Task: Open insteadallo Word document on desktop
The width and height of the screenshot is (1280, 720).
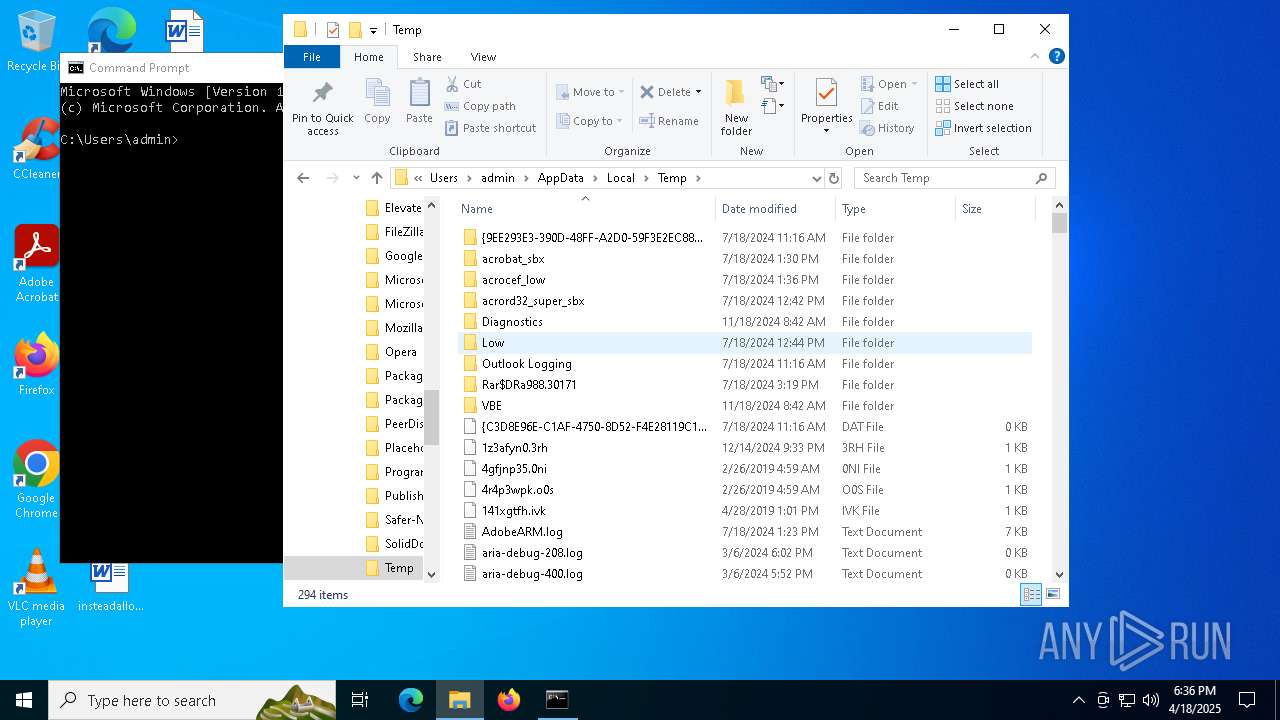Action: click(110, 586)
